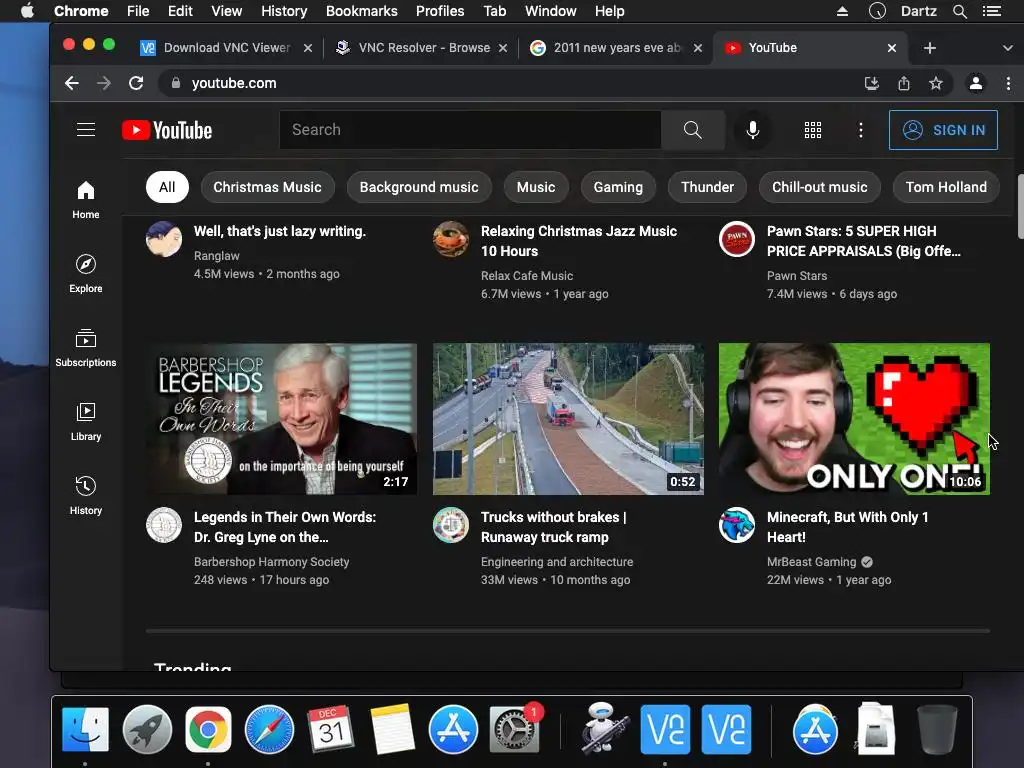The height and width of the screenshot is (768, 1024).
Task: Play the runaway truck ramp thumbnail
Action: (x=568, y=419)
